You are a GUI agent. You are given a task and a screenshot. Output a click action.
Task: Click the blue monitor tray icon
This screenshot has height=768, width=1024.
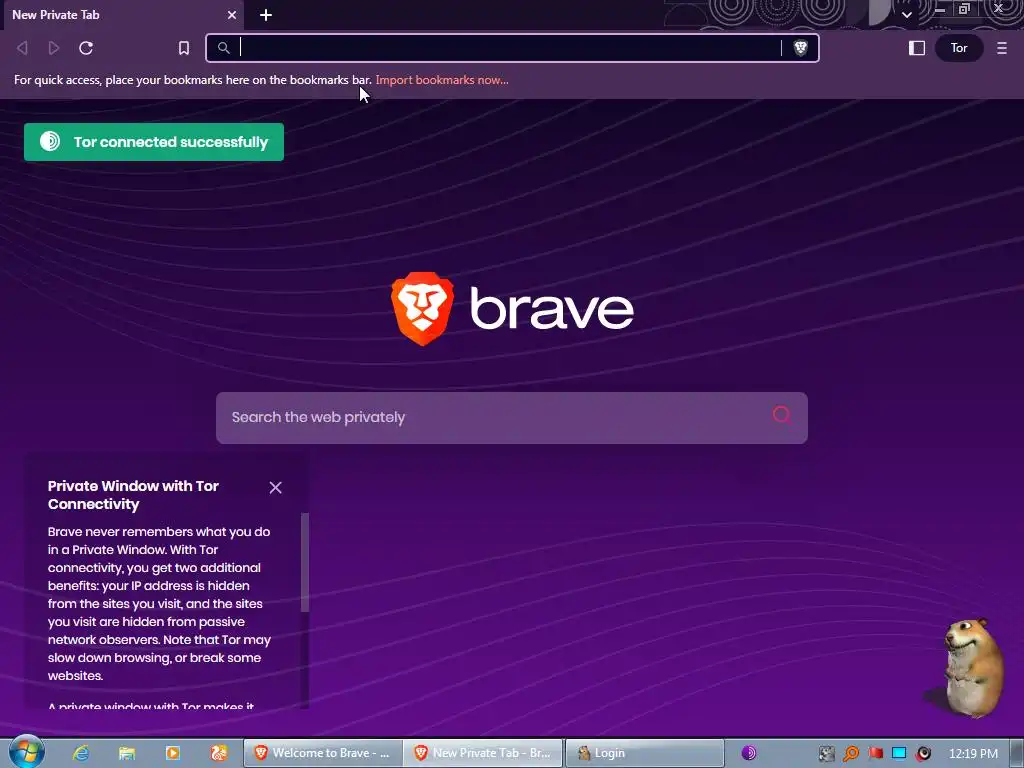pyautogui.click(x=899, y=754)
